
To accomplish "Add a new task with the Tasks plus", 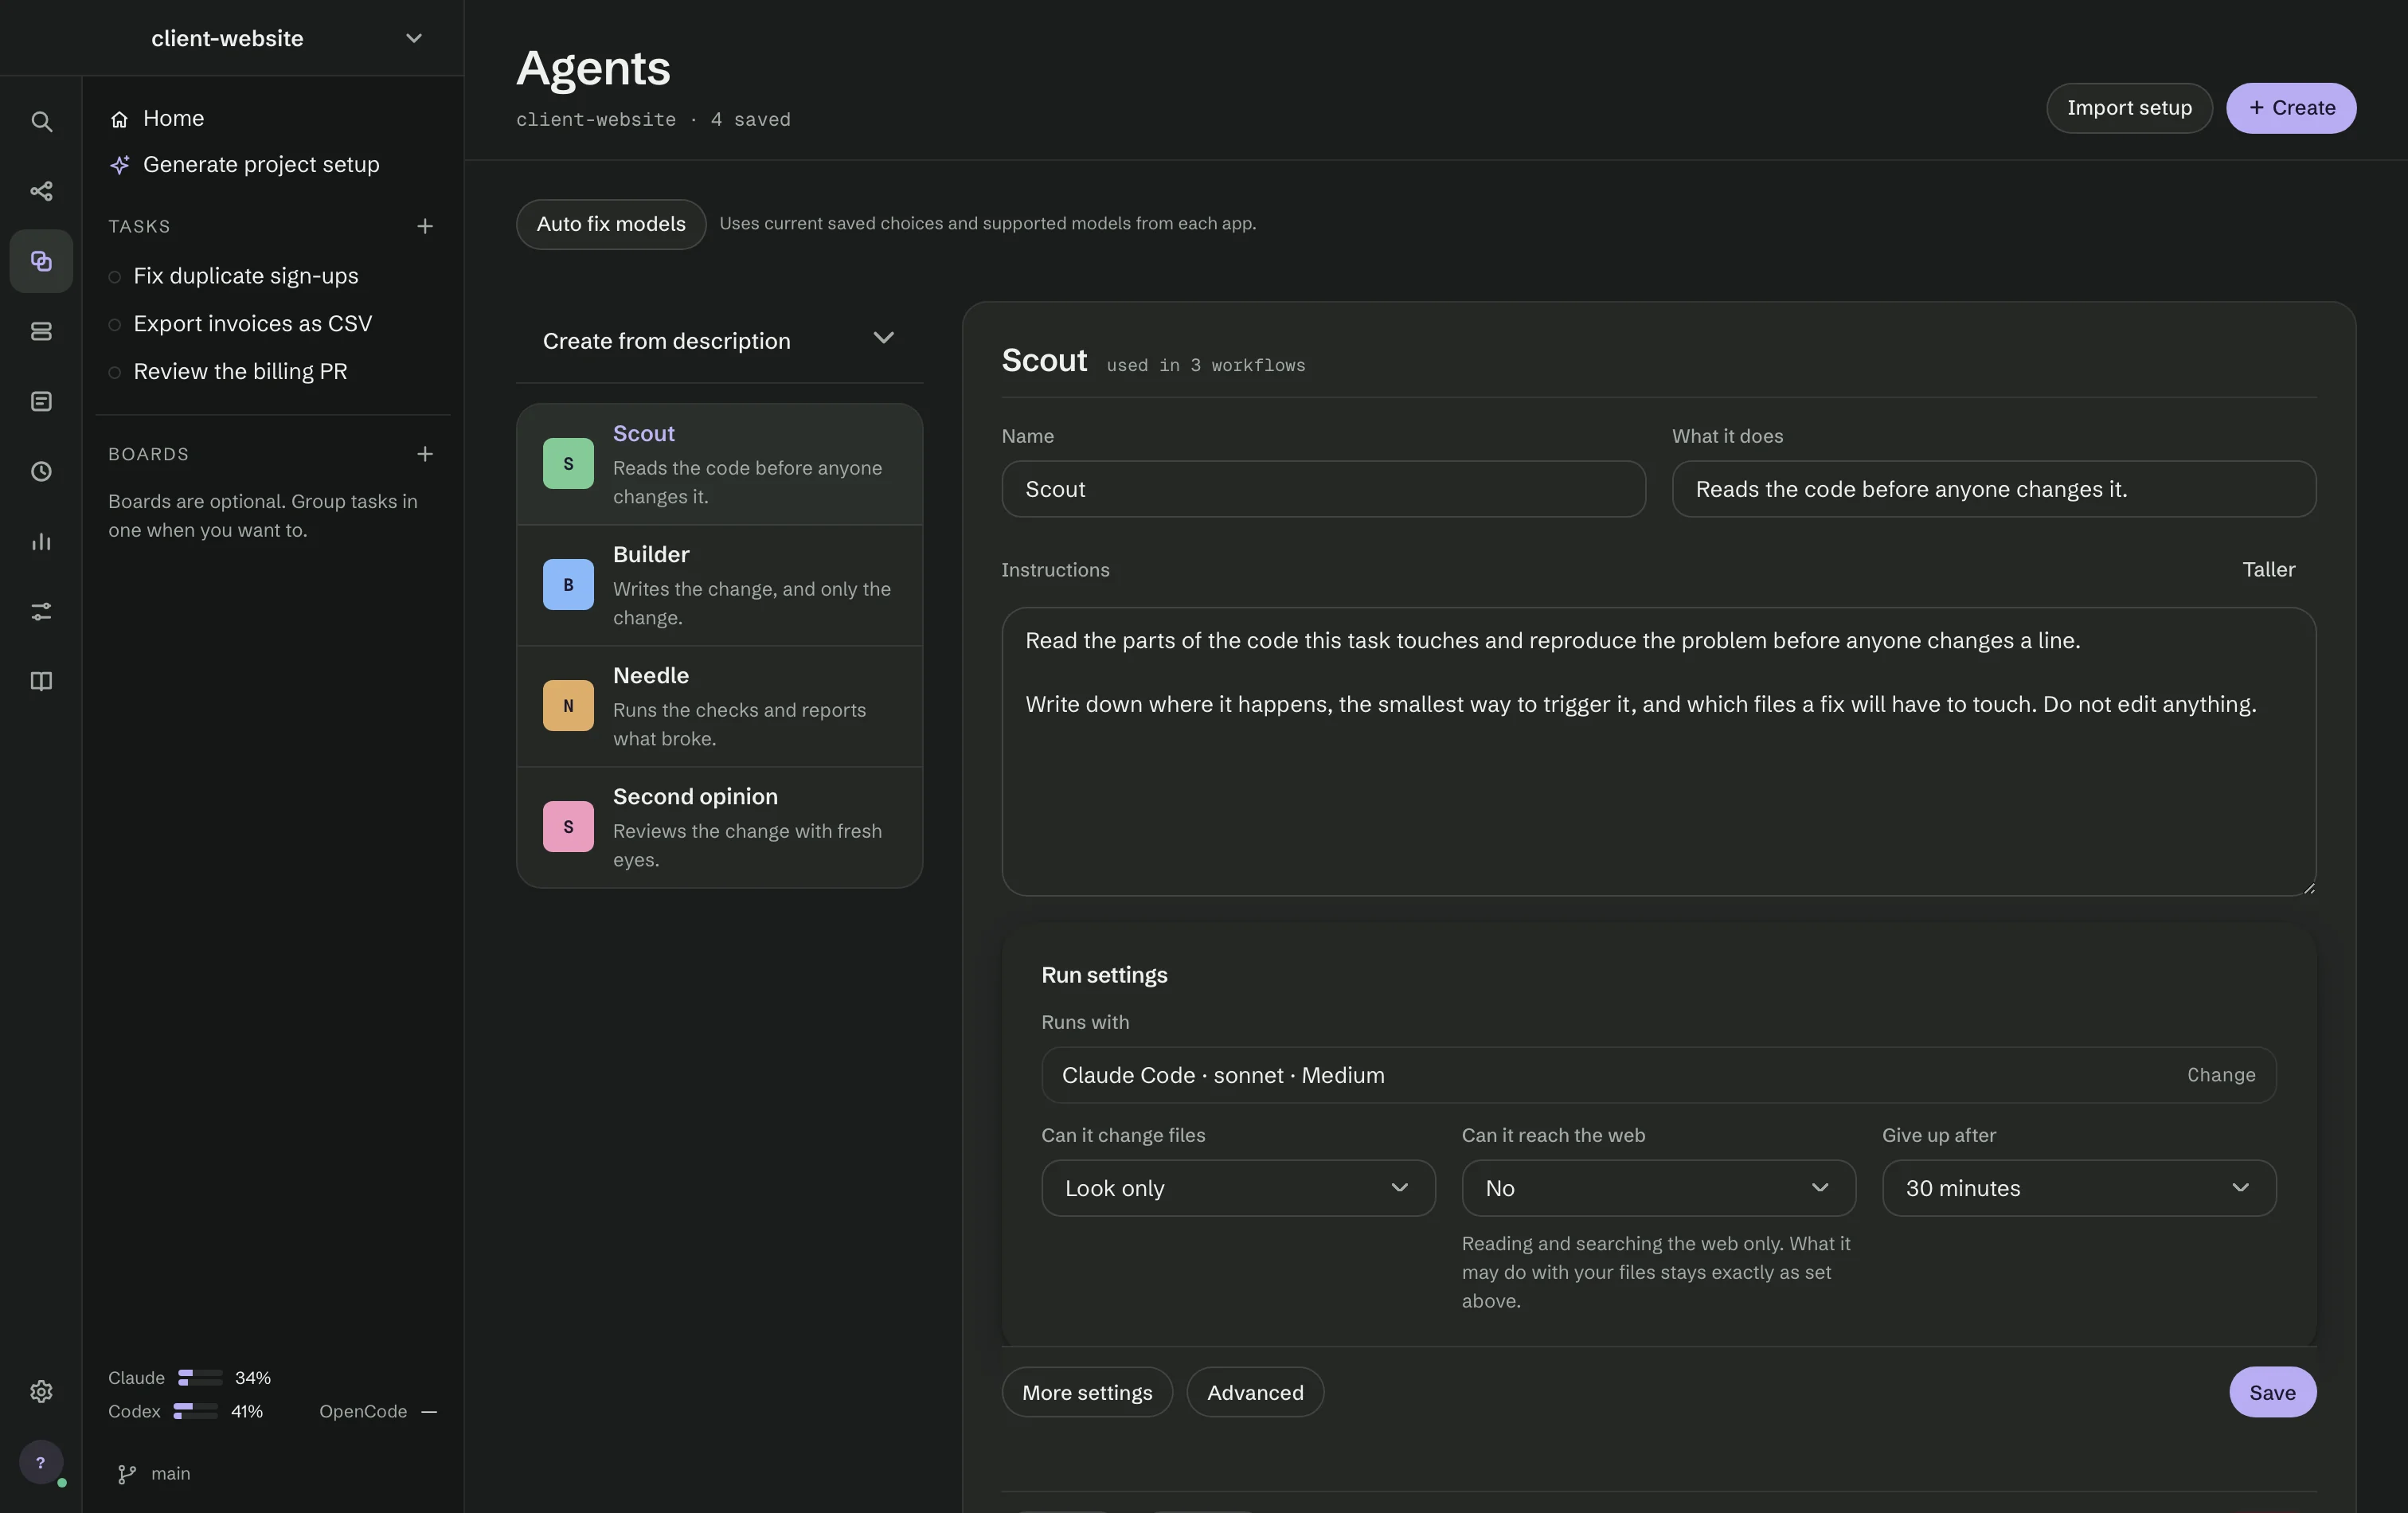I will coord(425,226).
